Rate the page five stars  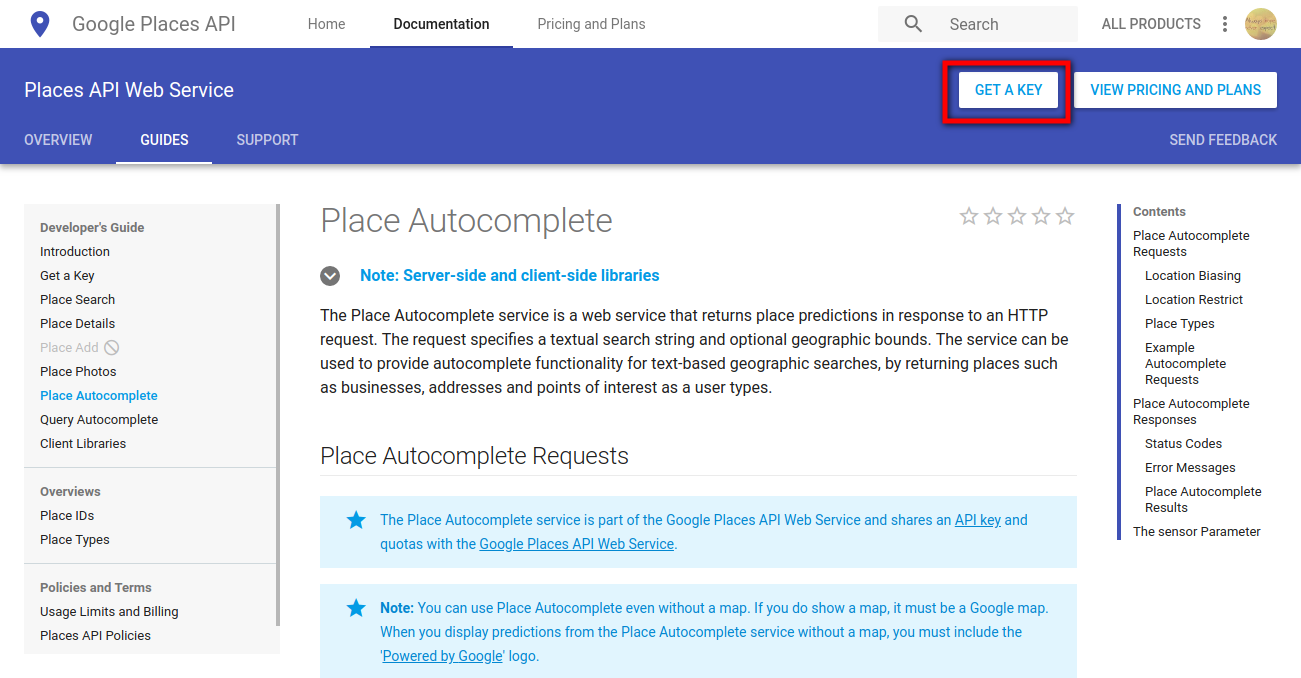1065,216
